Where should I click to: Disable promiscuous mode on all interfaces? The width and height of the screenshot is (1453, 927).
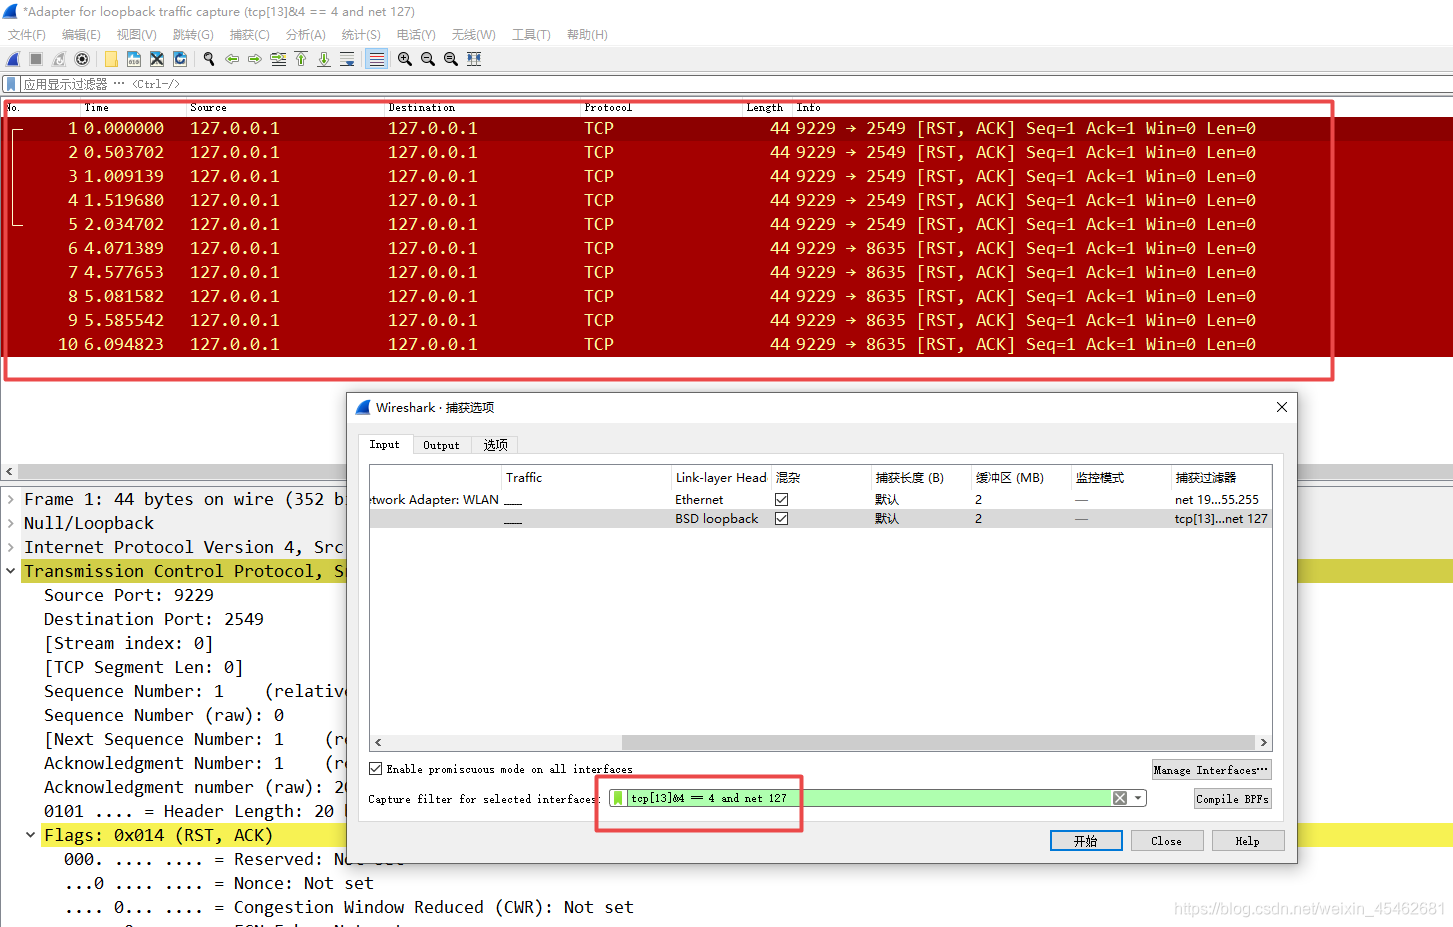(x=376, y=769)
